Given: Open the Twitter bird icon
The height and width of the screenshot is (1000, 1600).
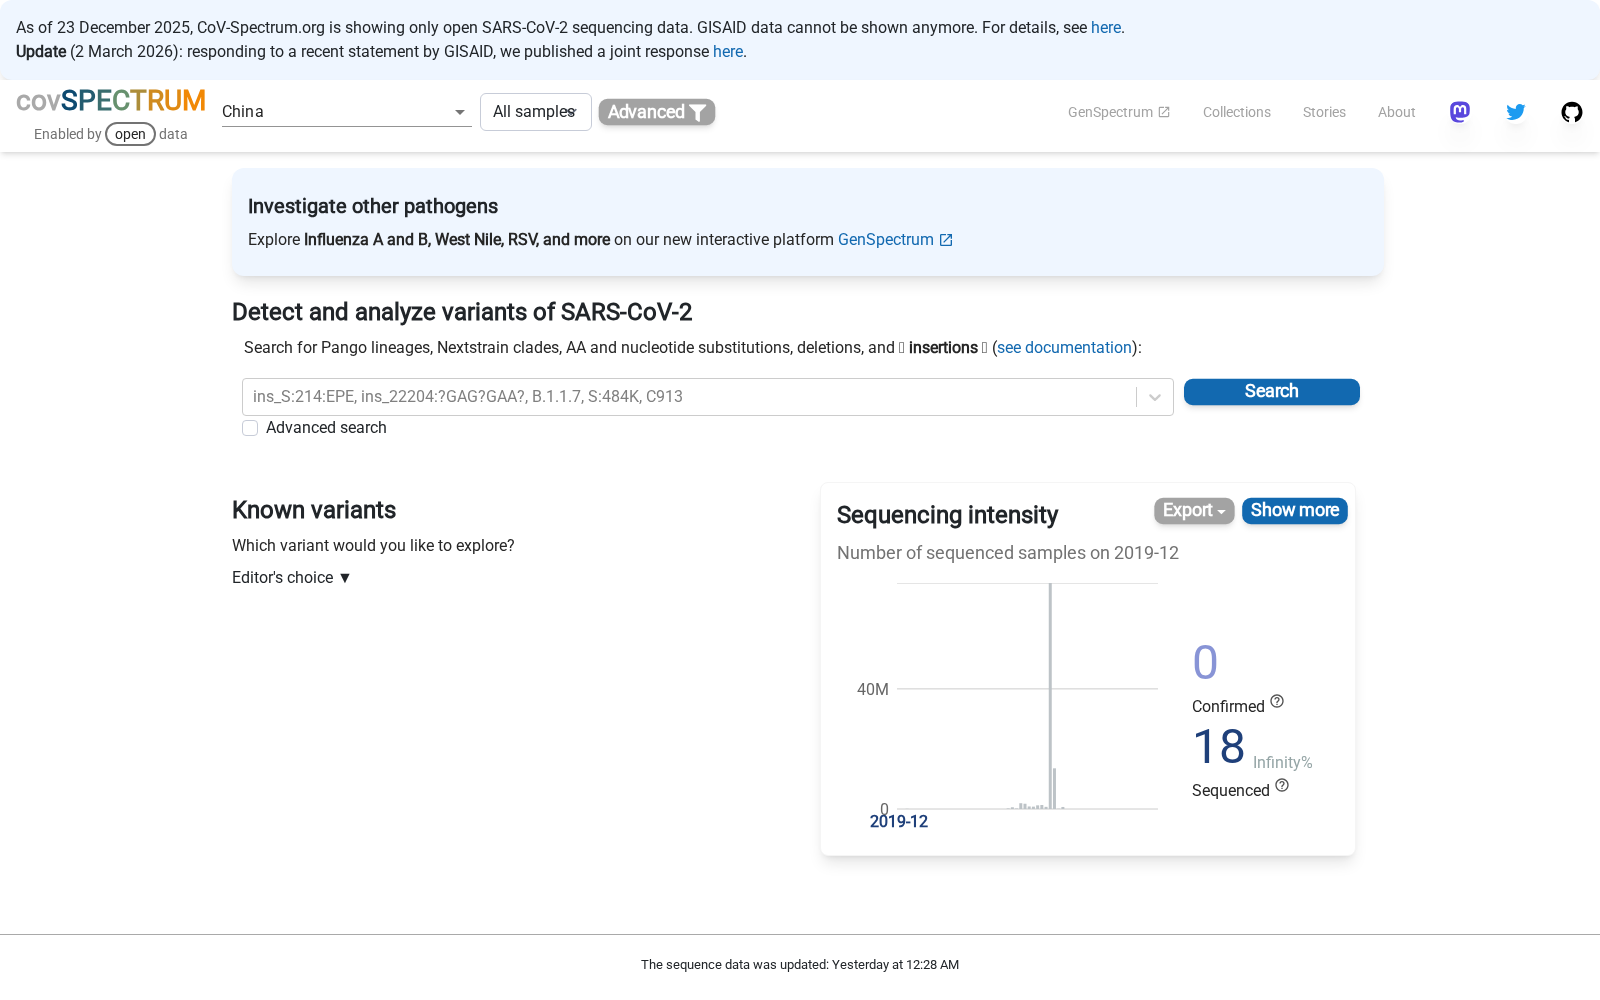Looking at the screenshot, I should pos(1516,112).
